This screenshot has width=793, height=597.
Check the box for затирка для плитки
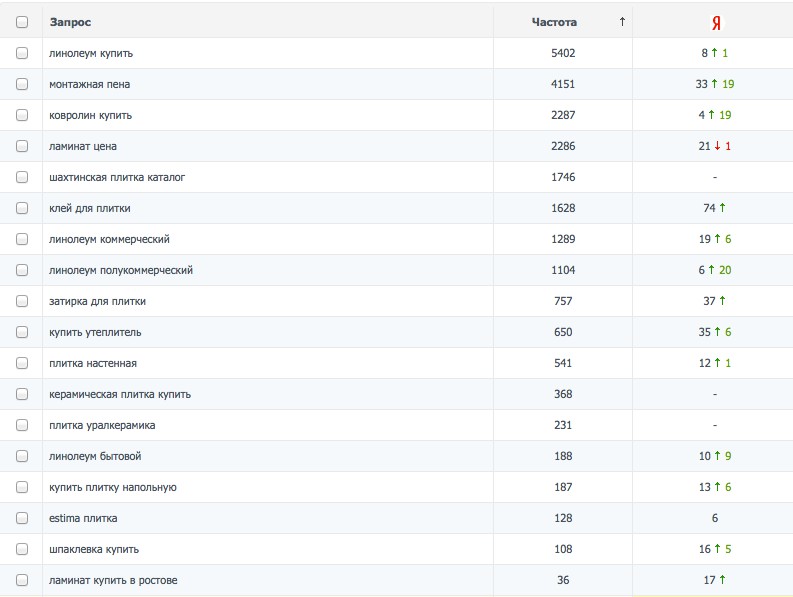[x=22, y=301]
